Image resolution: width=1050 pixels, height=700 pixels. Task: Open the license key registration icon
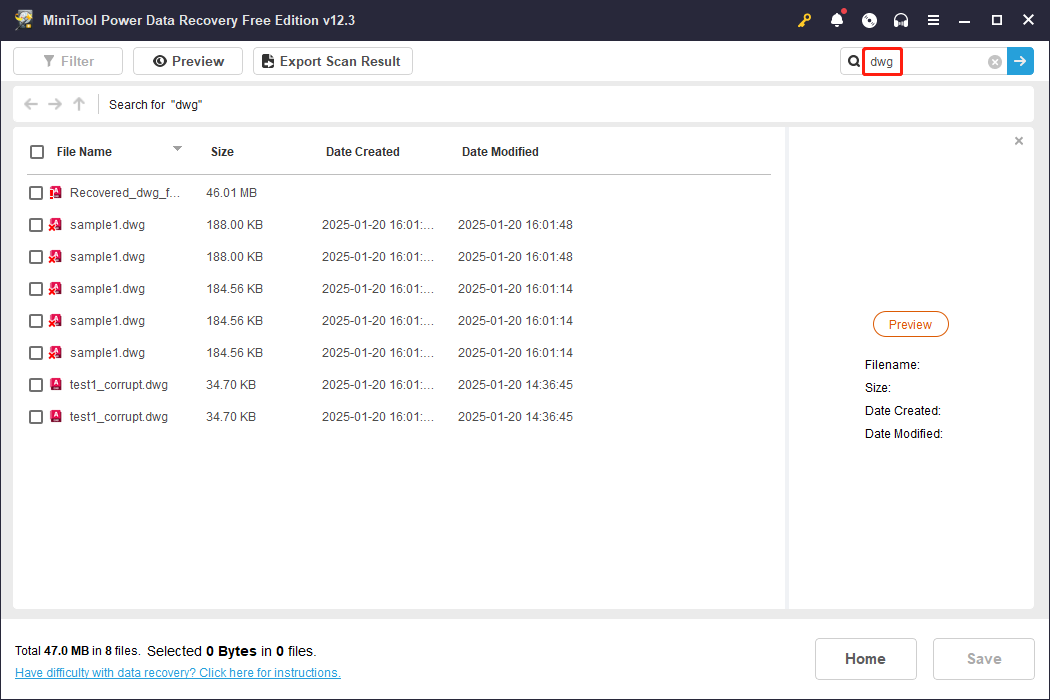point(805,20)
